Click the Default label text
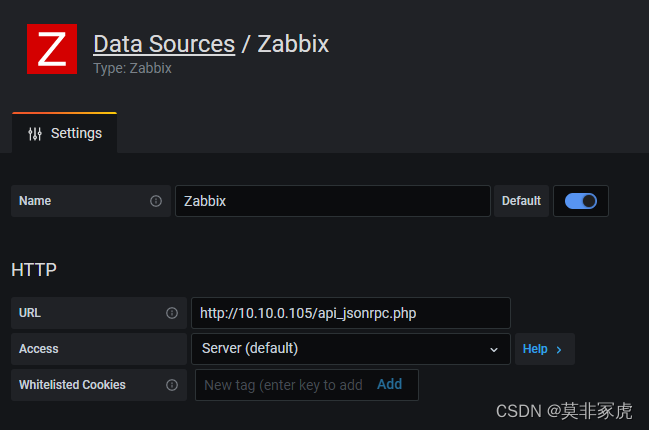The height and width of the screenshot is (430, 649). pyautogui.click(x=521, y=201)
